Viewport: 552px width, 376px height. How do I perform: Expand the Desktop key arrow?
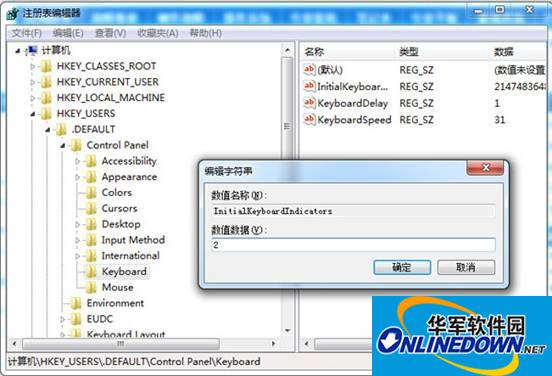(77, 224)
